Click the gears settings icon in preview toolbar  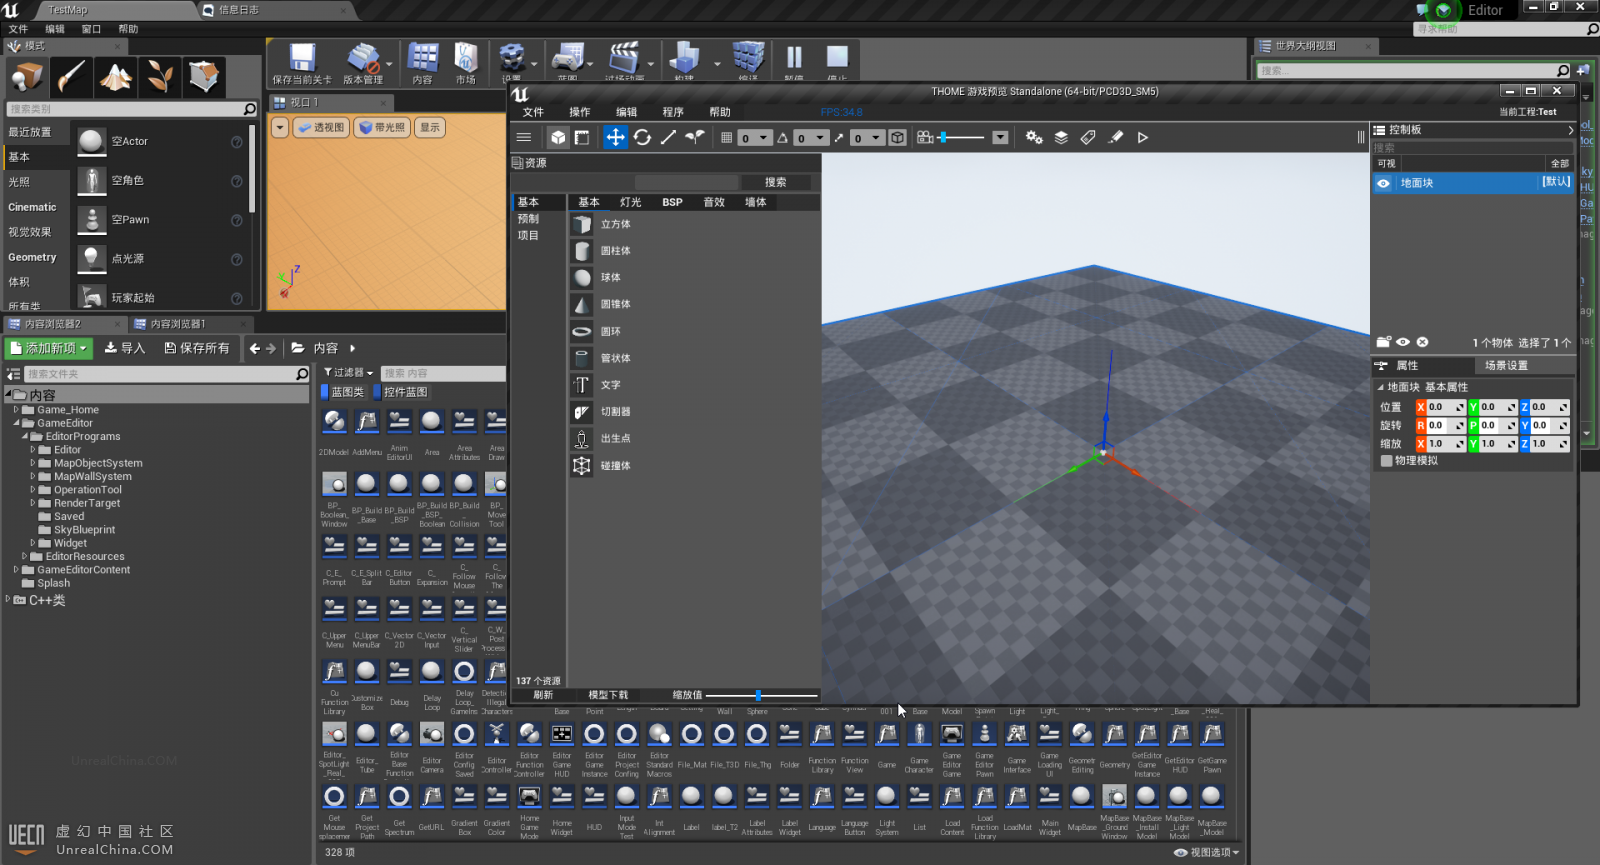point(1034,138)
